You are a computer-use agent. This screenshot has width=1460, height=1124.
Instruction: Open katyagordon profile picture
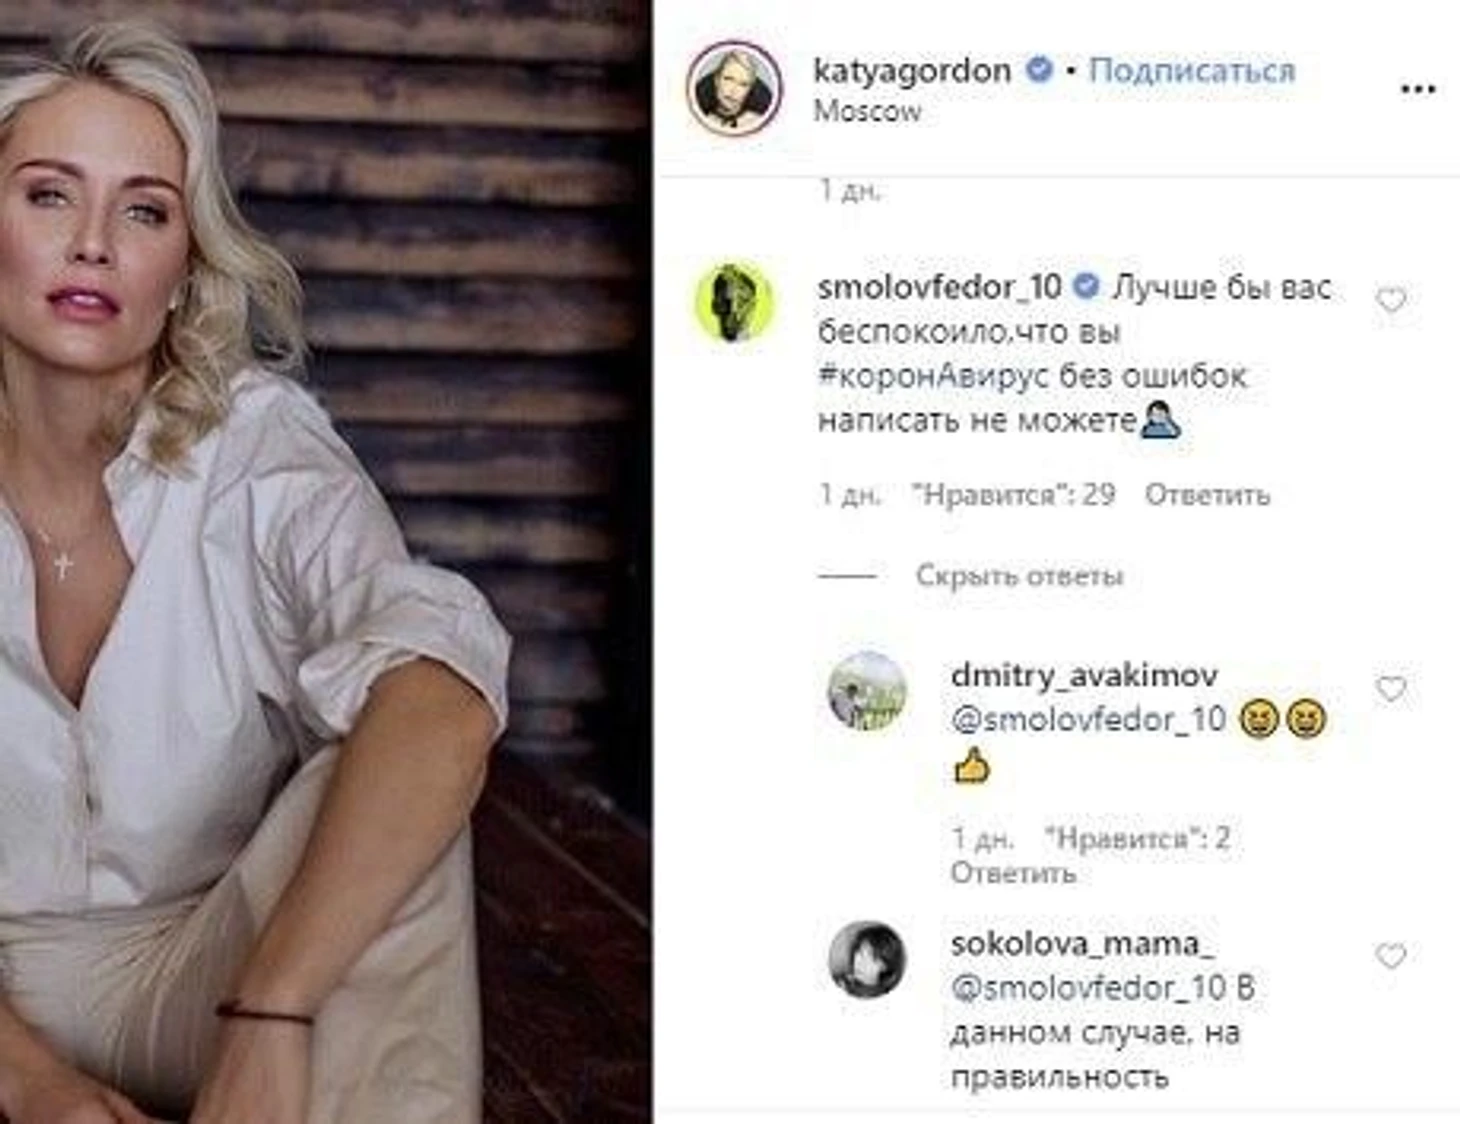click(x=735, y=88)
